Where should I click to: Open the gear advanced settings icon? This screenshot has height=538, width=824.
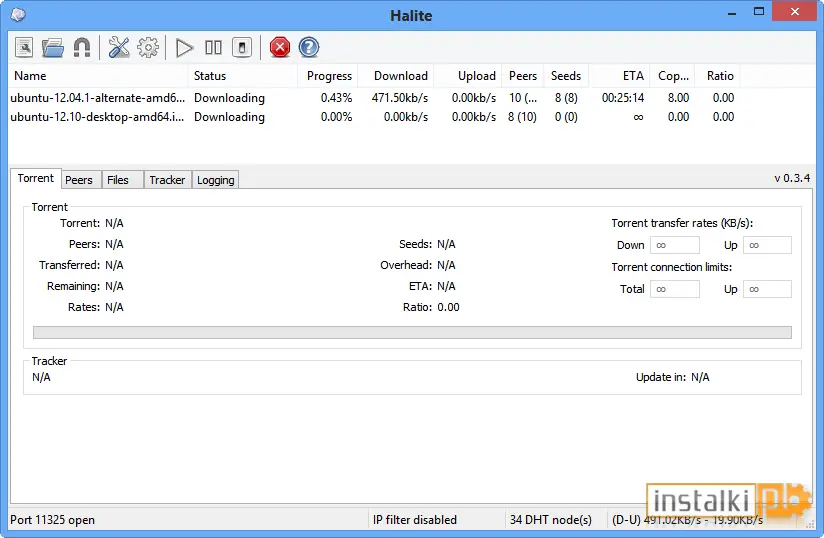(x=148, y=47)
